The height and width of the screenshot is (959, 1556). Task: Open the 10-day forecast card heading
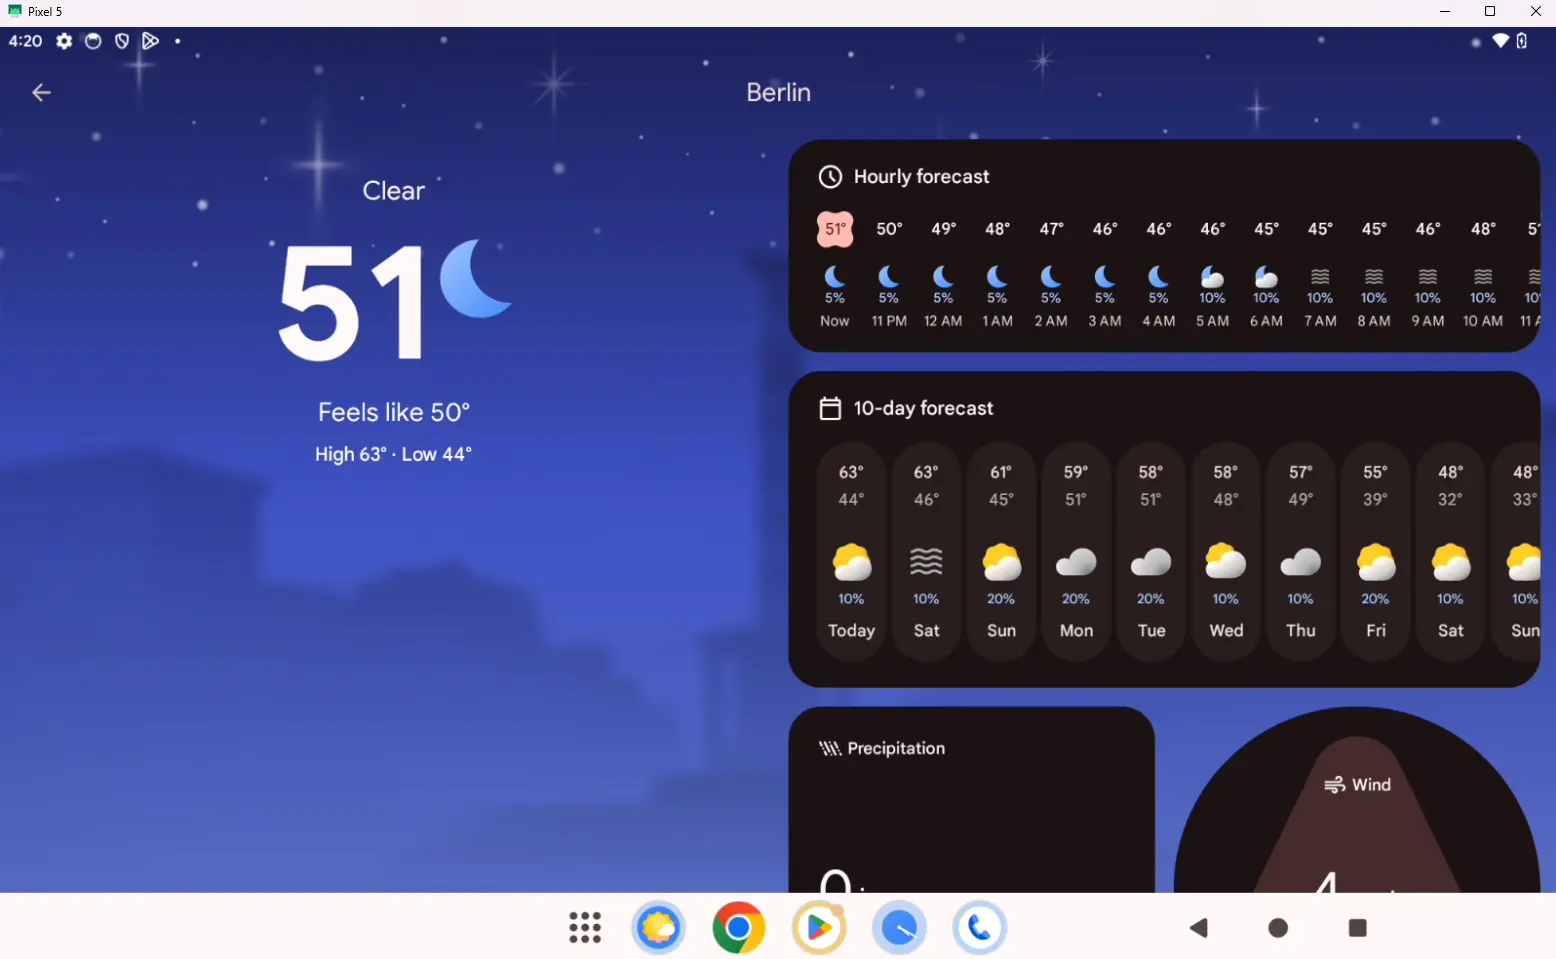pos(923,408)
